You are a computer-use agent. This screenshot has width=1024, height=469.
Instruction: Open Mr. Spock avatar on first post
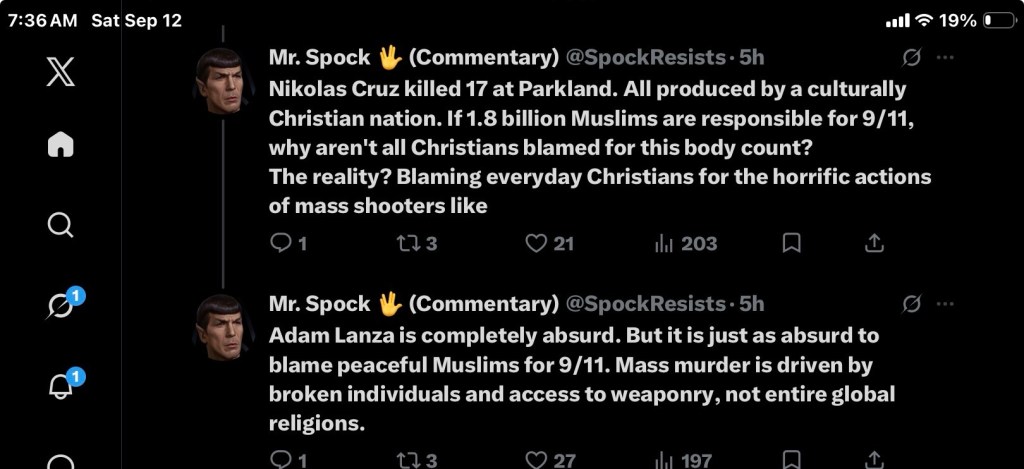[222, 80]
